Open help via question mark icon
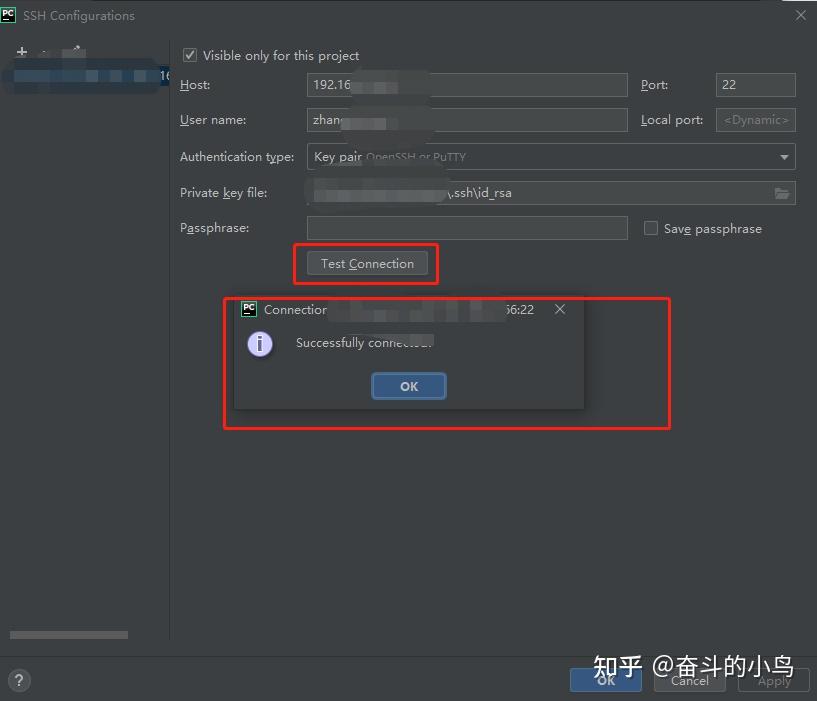817x701 pixels. pos(18,680)
